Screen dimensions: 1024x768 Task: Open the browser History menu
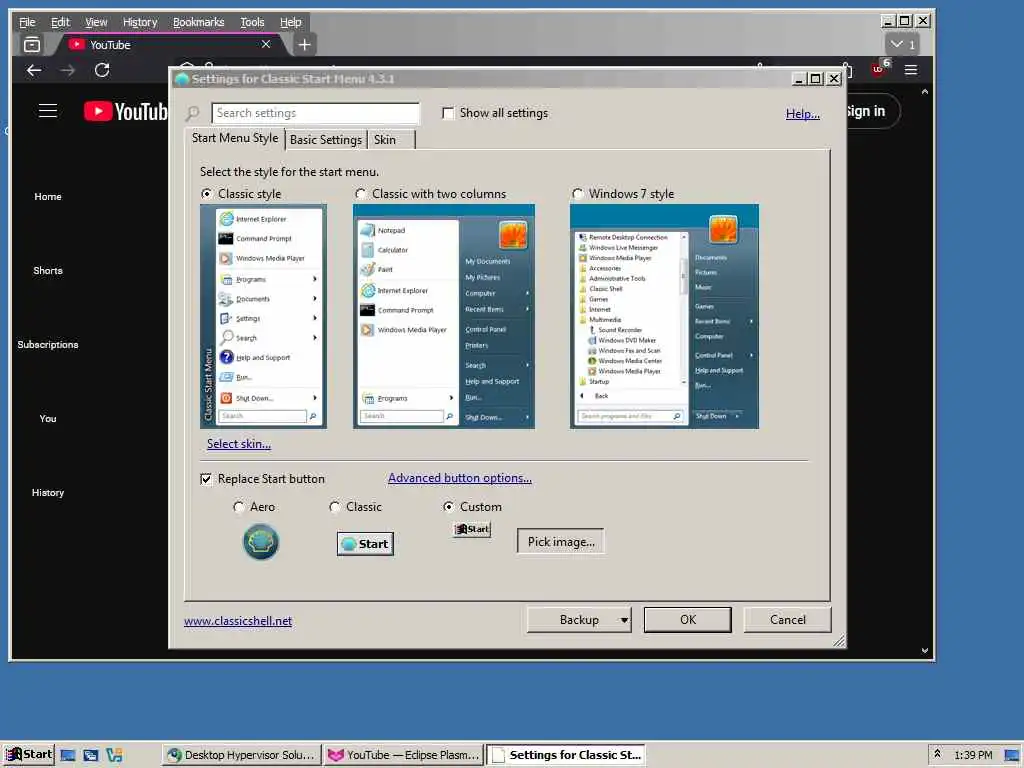pyautogui.click(x=140, y=22)
